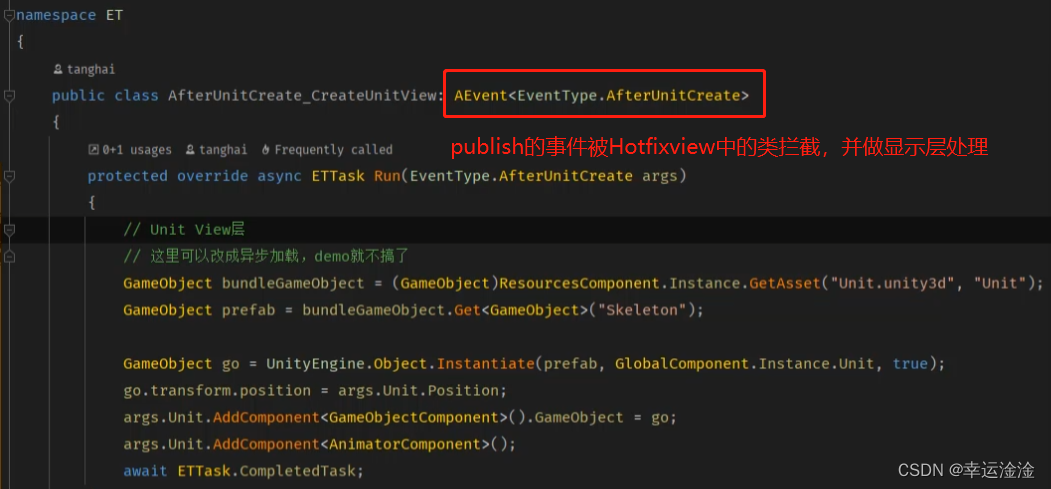
Task: Click the UnityEngine identifier
Action: pos(316,364)
